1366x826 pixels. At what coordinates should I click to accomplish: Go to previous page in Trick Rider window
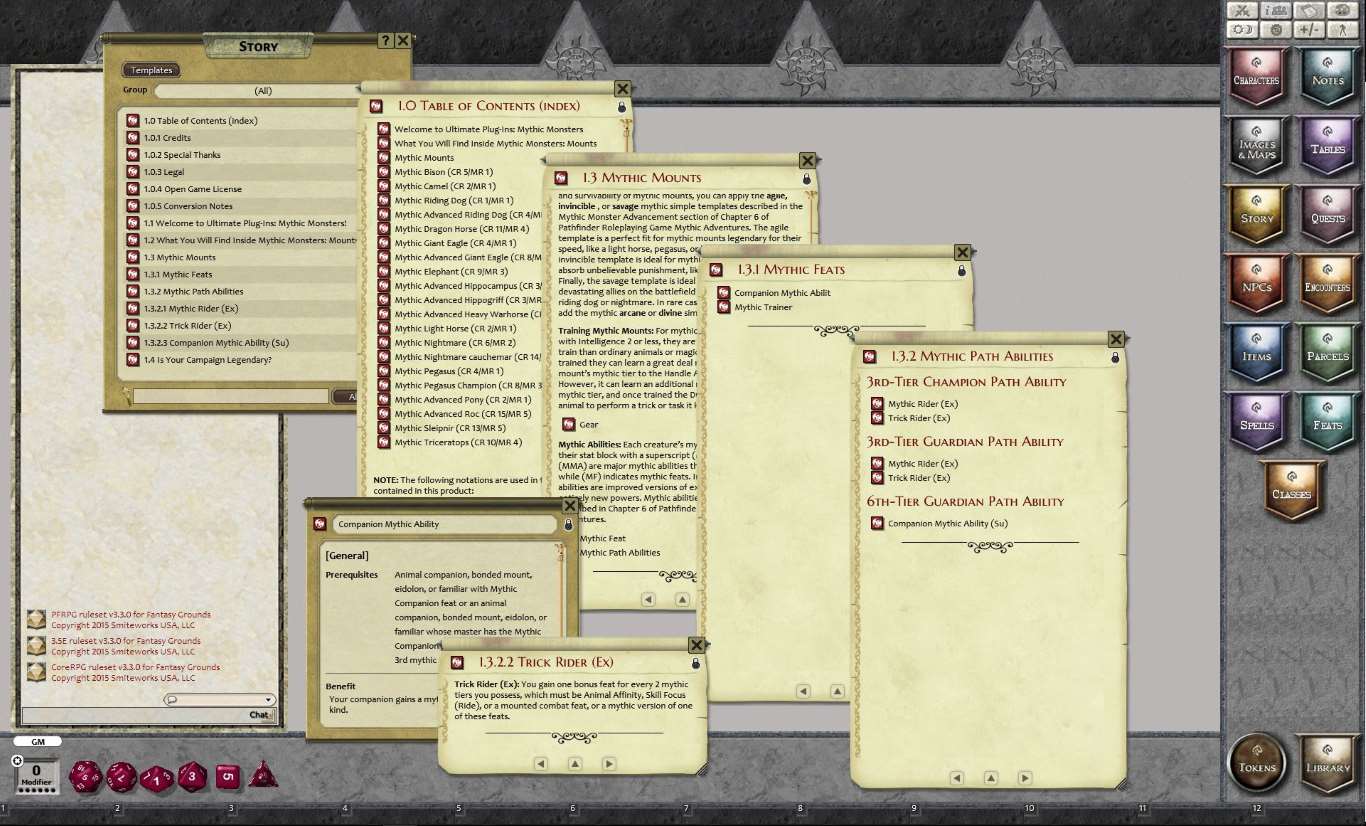pos(541,763)
